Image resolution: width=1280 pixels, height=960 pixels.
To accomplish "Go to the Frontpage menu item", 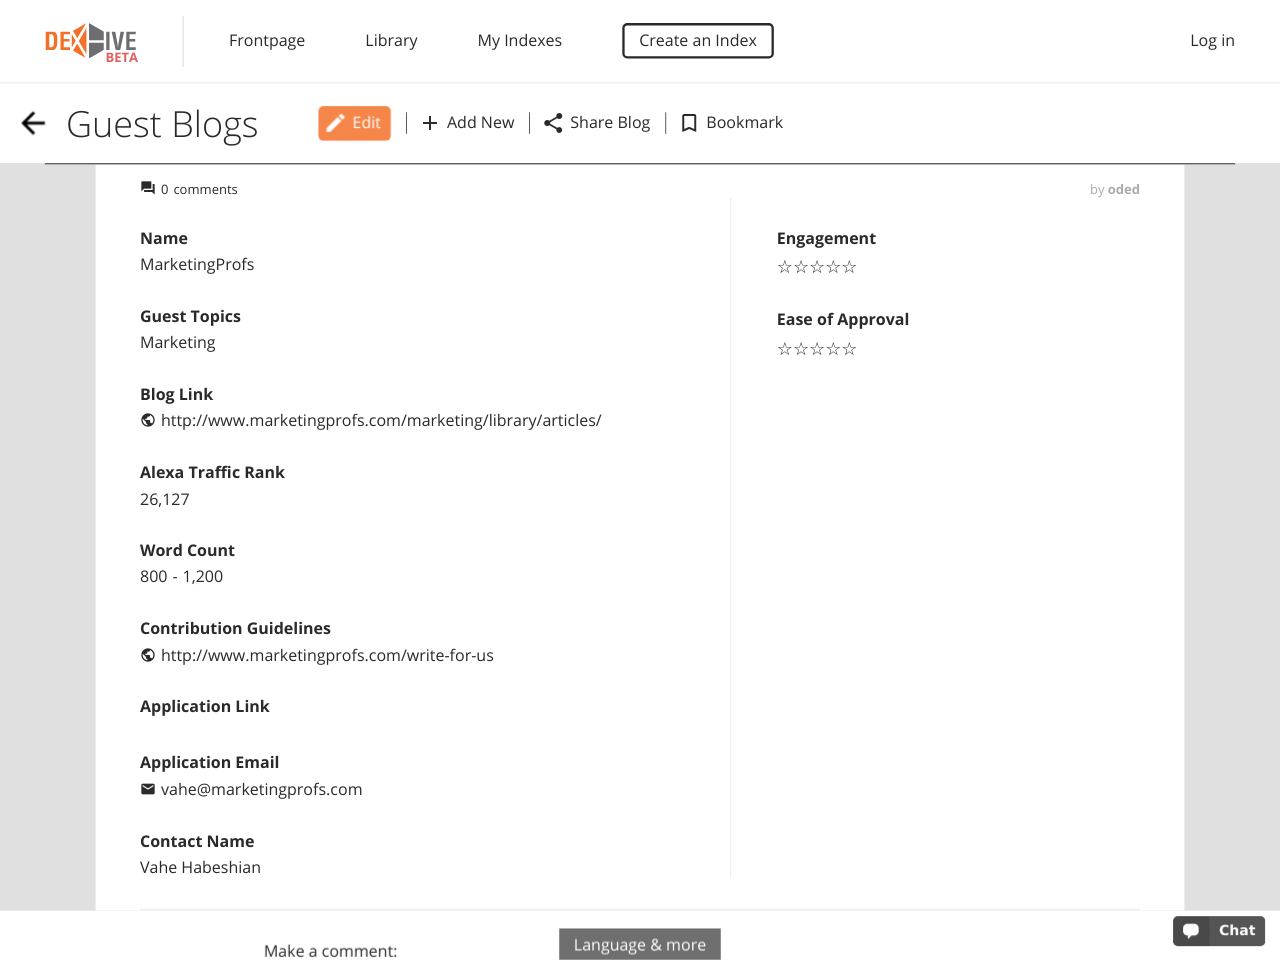I will (267, 41).
